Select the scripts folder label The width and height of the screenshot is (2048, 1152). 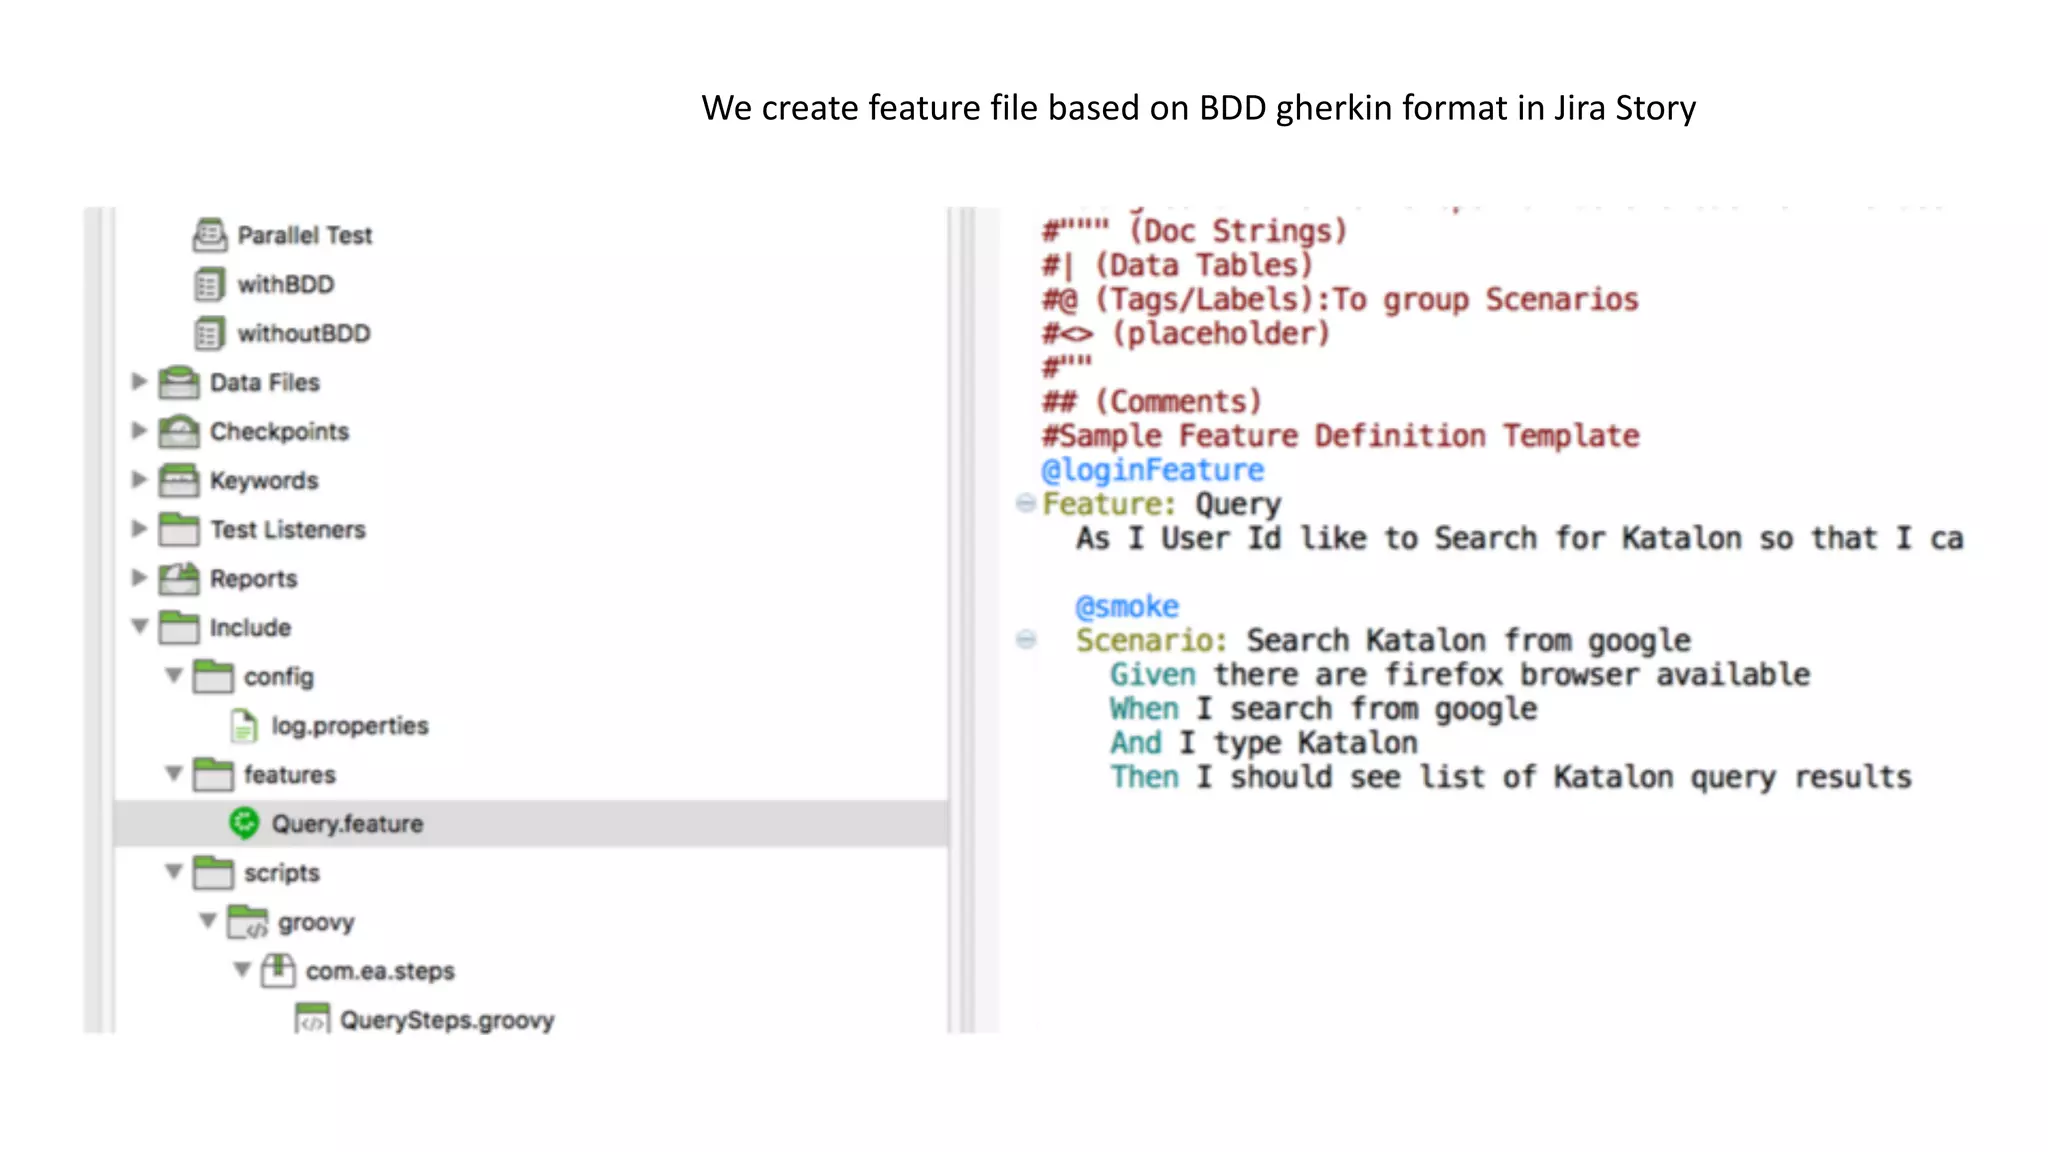[x=282, y=873]
